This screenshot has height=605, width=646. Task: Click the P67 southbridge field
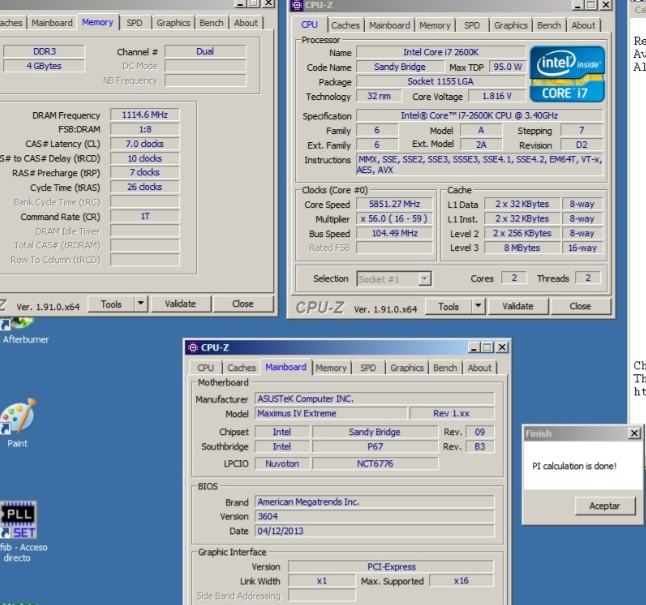coord(375,446)
